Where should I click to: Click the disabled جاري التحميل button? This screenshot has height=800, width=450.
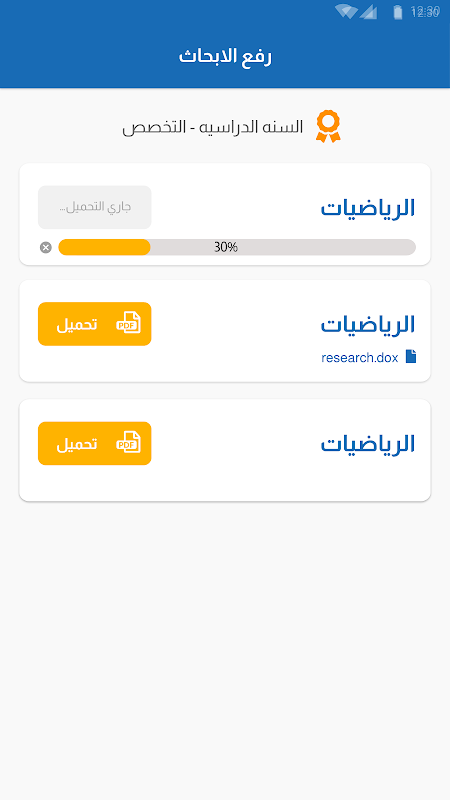click(94, 207)
